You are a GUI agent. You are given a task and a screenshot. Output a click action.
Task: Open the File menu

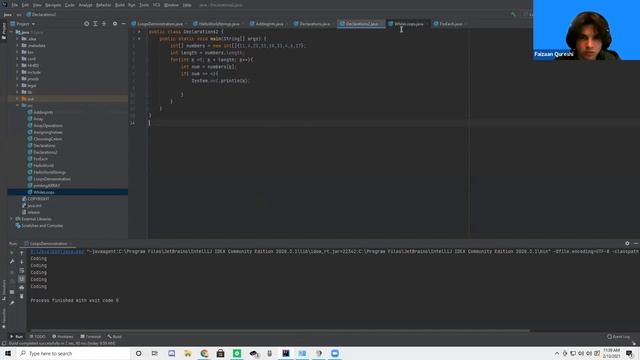[15, 5]
